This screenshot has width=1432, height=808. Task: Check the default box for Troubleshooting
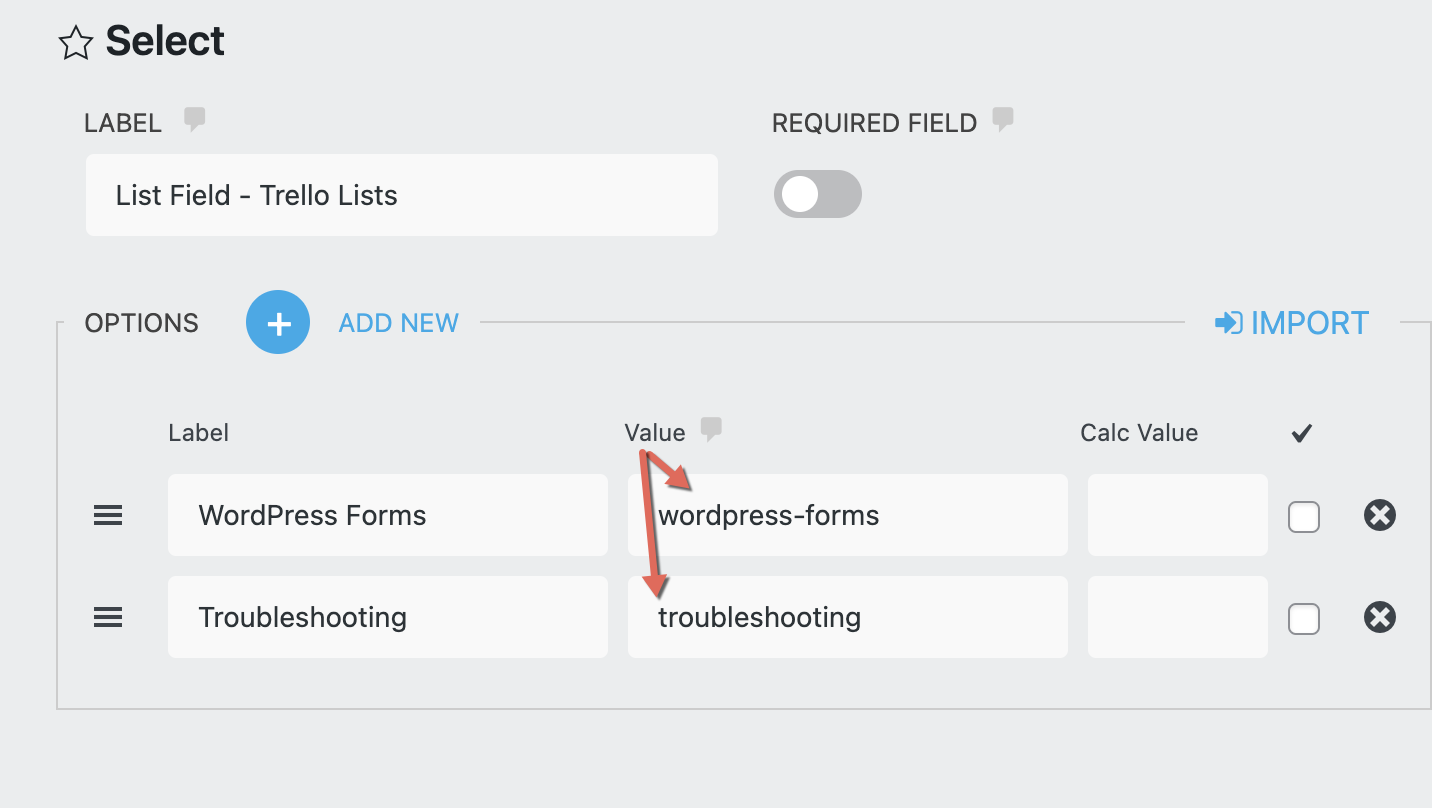[1303, 619]
